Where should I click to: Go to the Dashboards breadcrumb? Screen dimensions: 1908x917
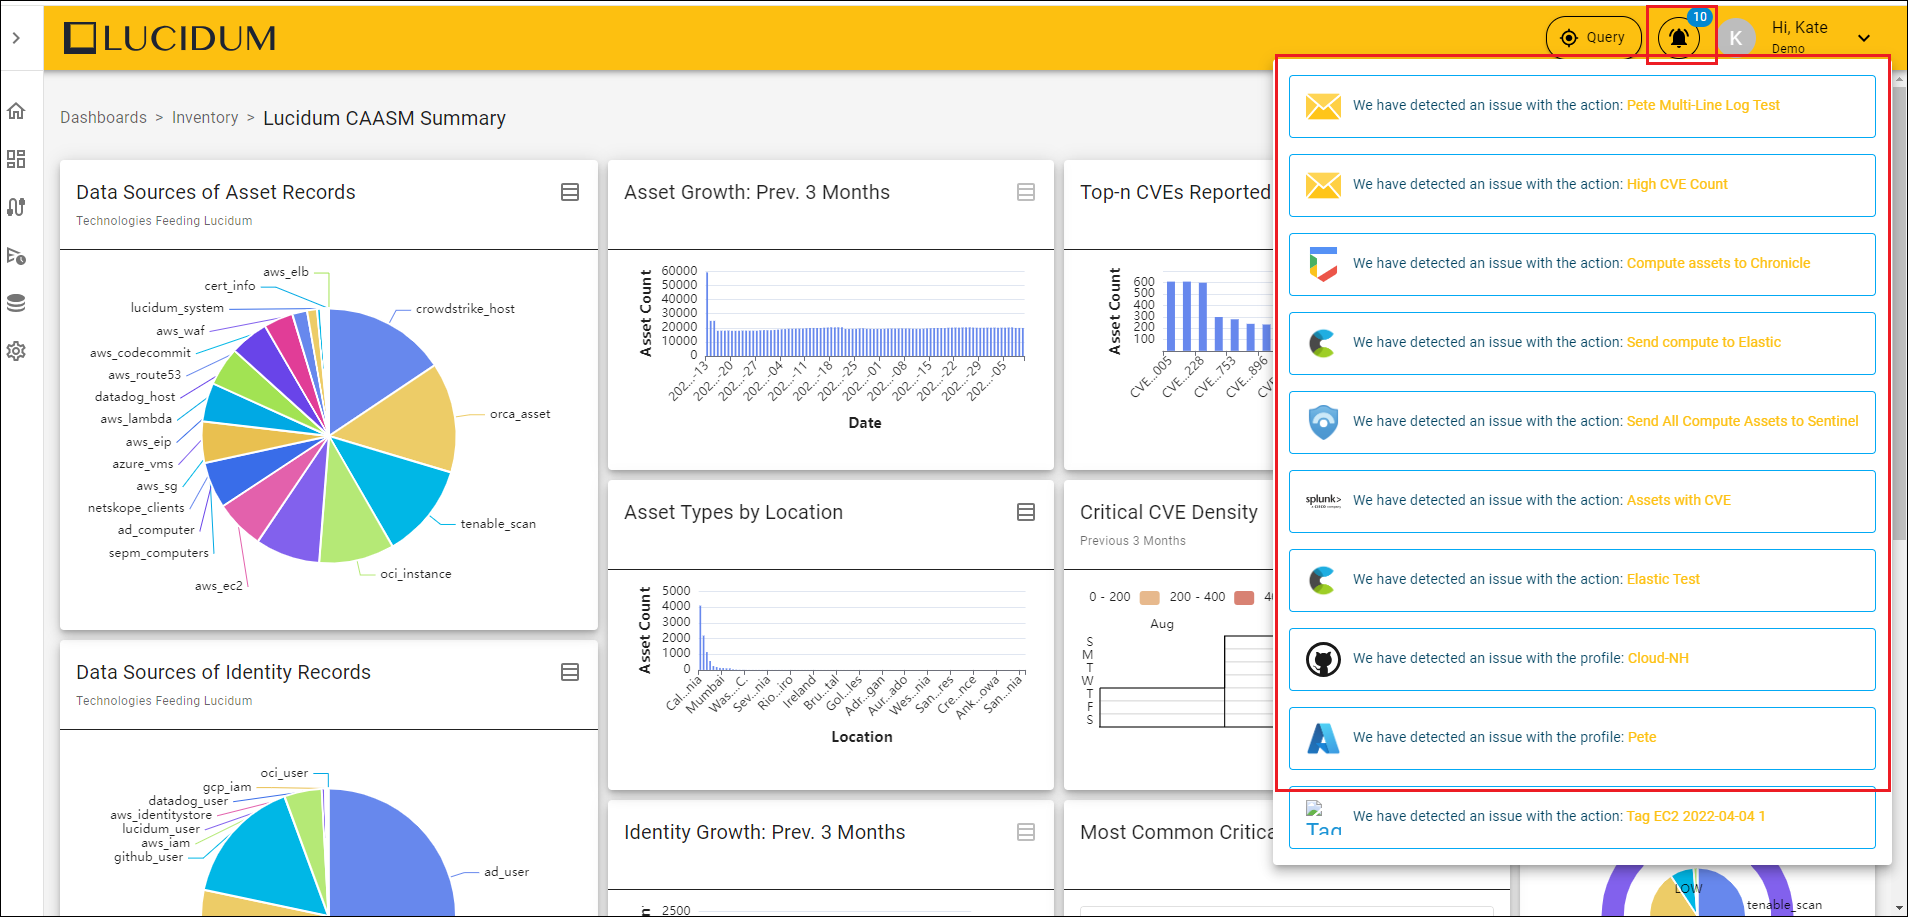[103, 118]
